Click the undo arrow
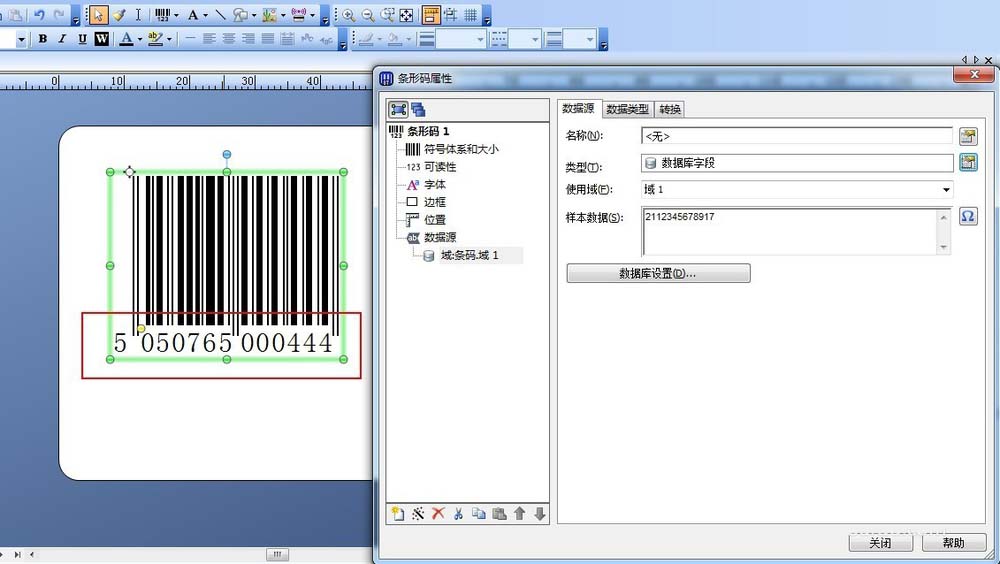The image size is (1000, 564). (x=40, y=15)
